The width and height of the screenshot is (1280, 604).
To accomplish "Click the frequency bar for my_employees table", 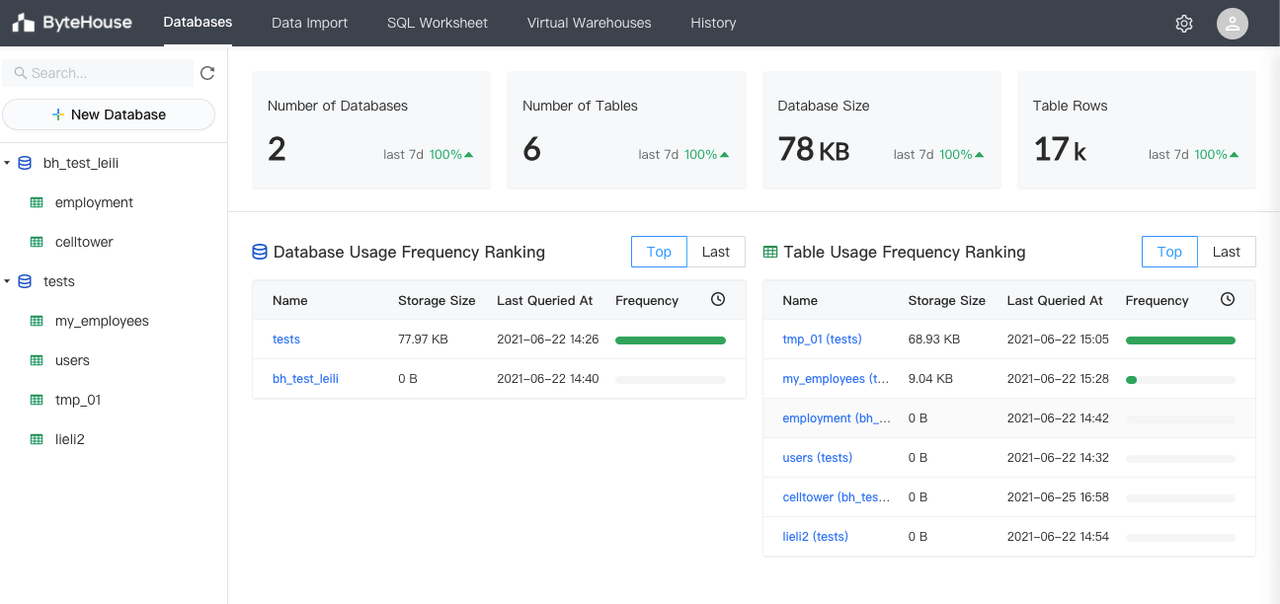I will pyautogui.click(x=1180, y=380).
